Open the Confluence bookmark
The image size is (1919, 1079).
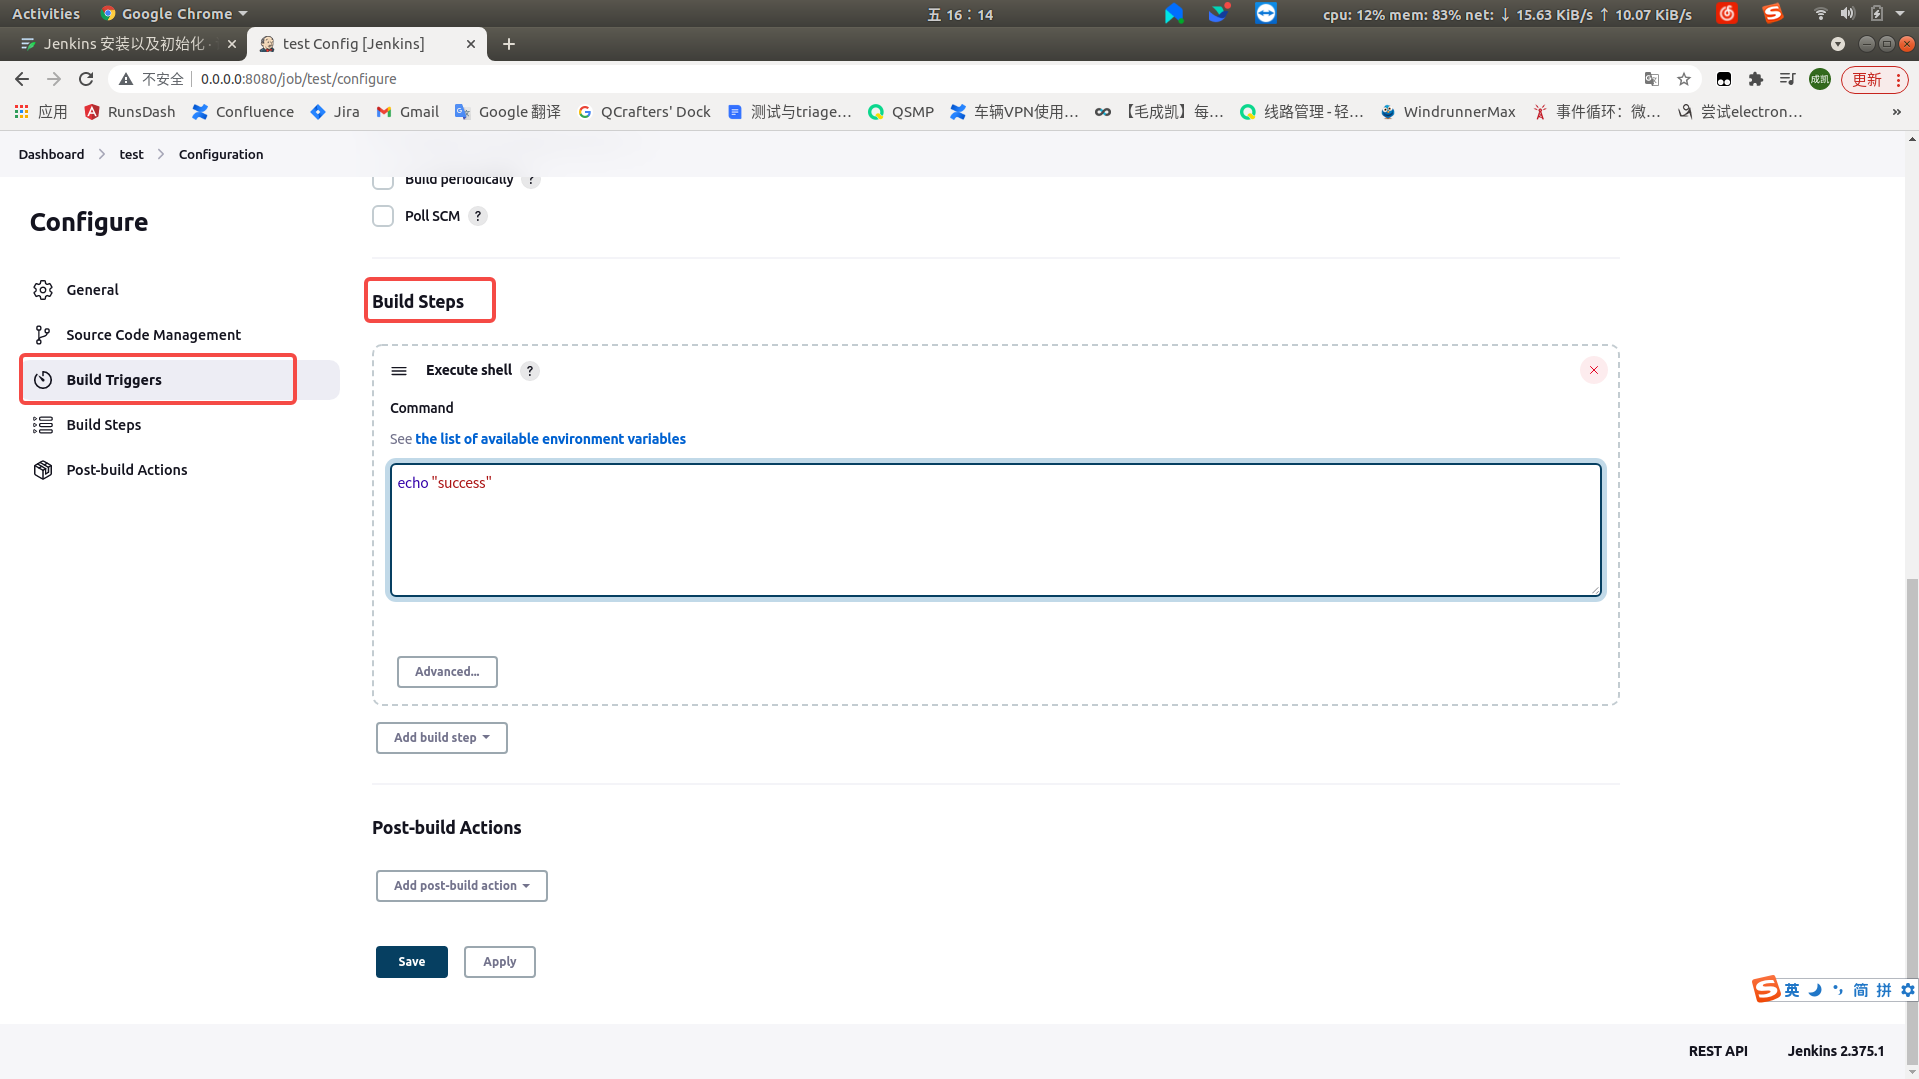tap(243, 112)
